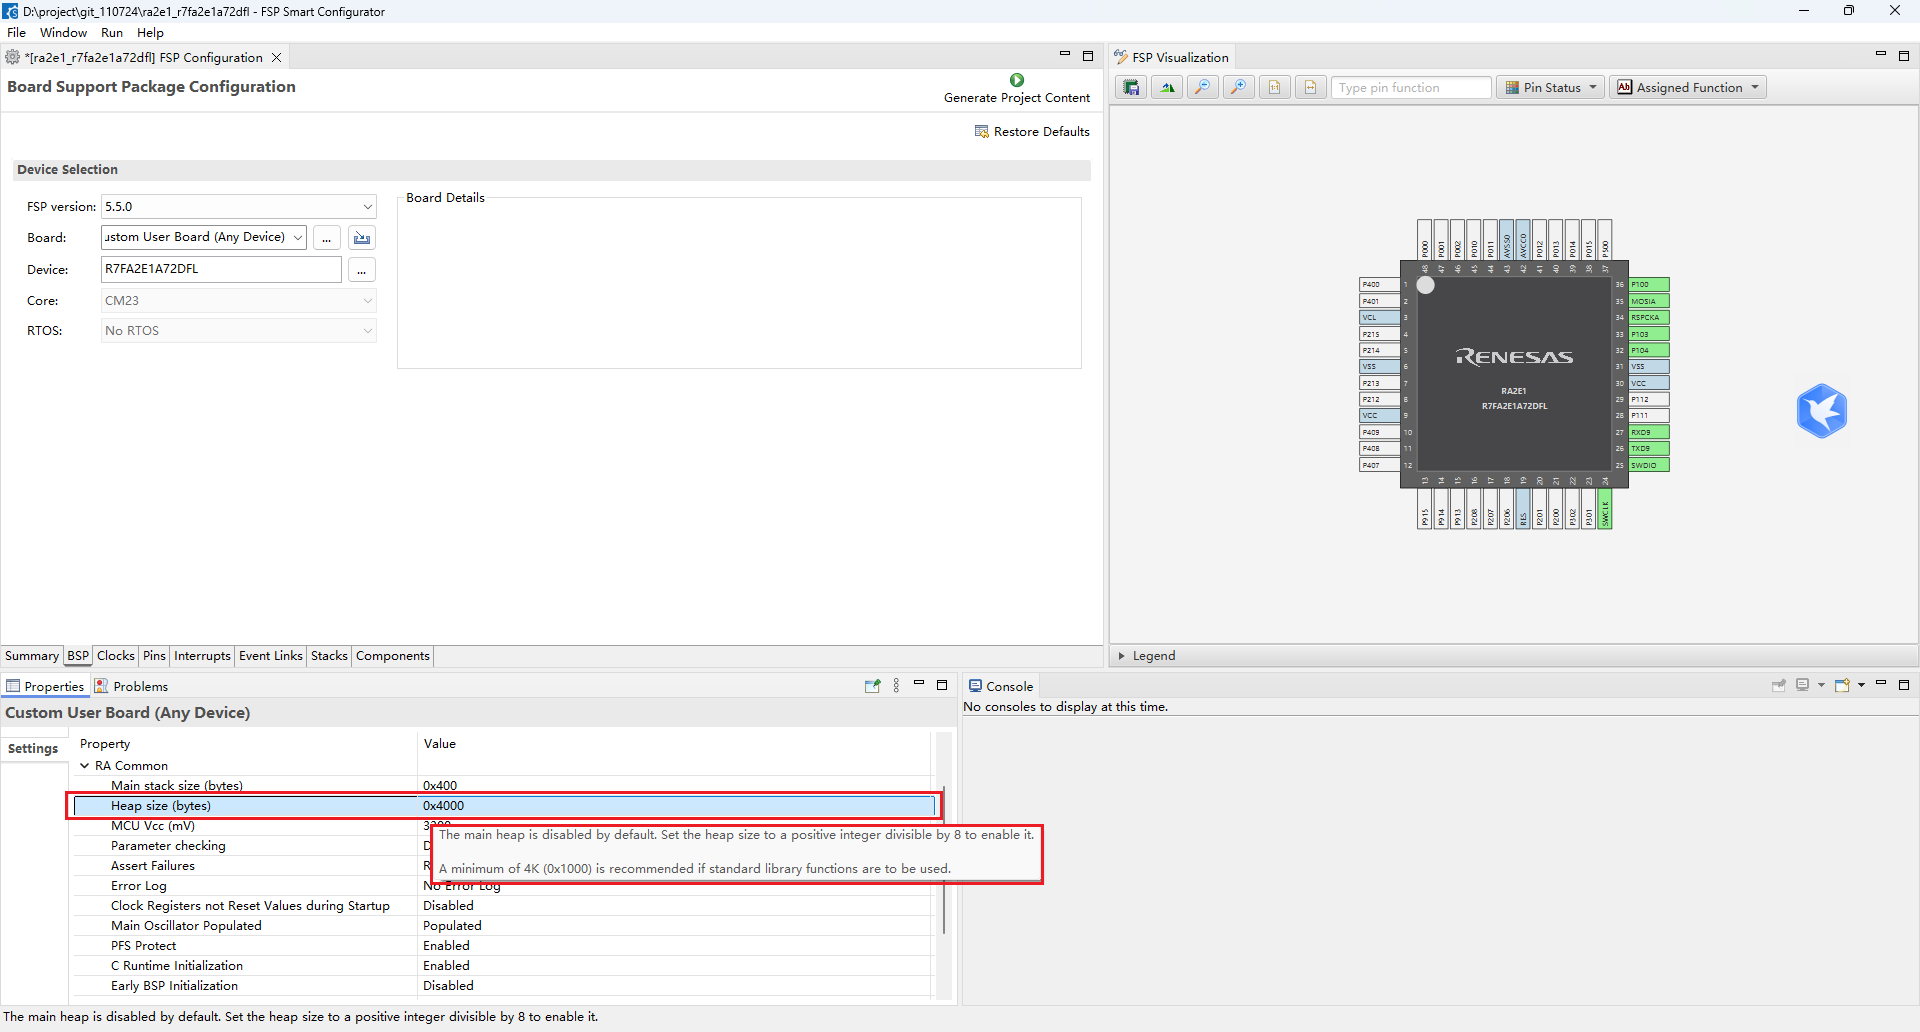1920x1032 pixels.
Task: Click the import board icon next to Board
Action: (362, 238)
